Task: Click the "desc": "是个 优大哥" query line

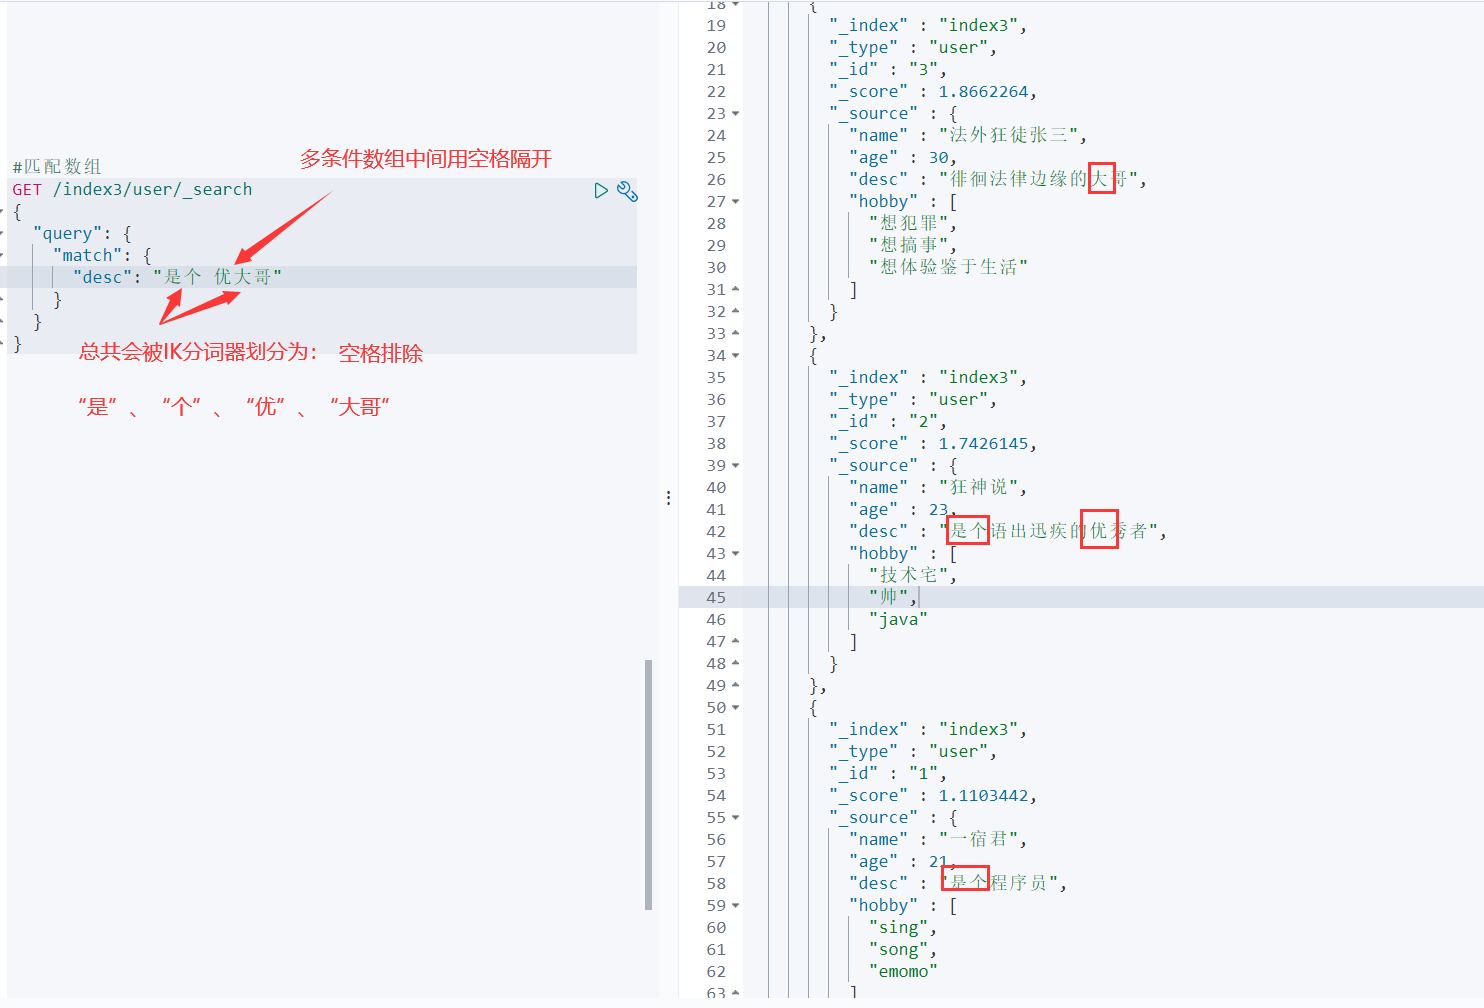Action: tap(177, 277)
